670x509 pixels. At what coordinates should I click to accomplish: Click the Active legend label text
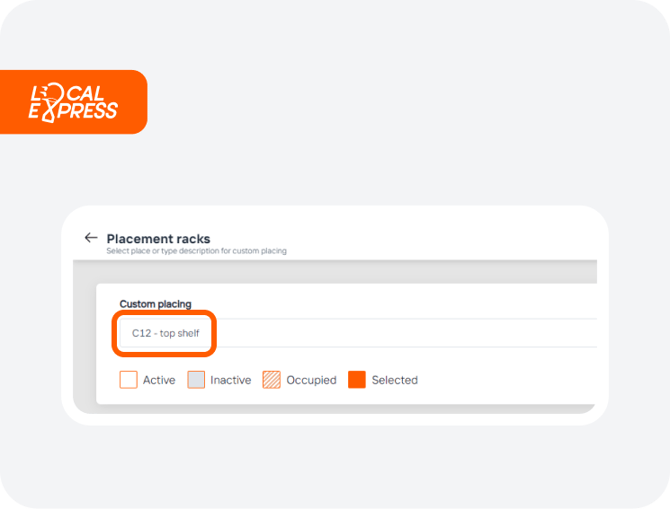(159, 380)
